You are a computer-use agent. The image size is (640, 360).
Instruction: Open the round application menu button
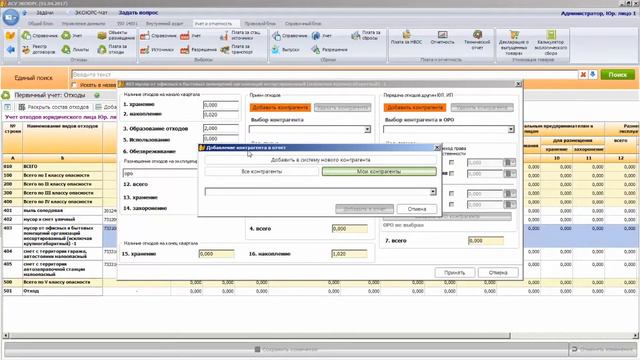(11, 18)
